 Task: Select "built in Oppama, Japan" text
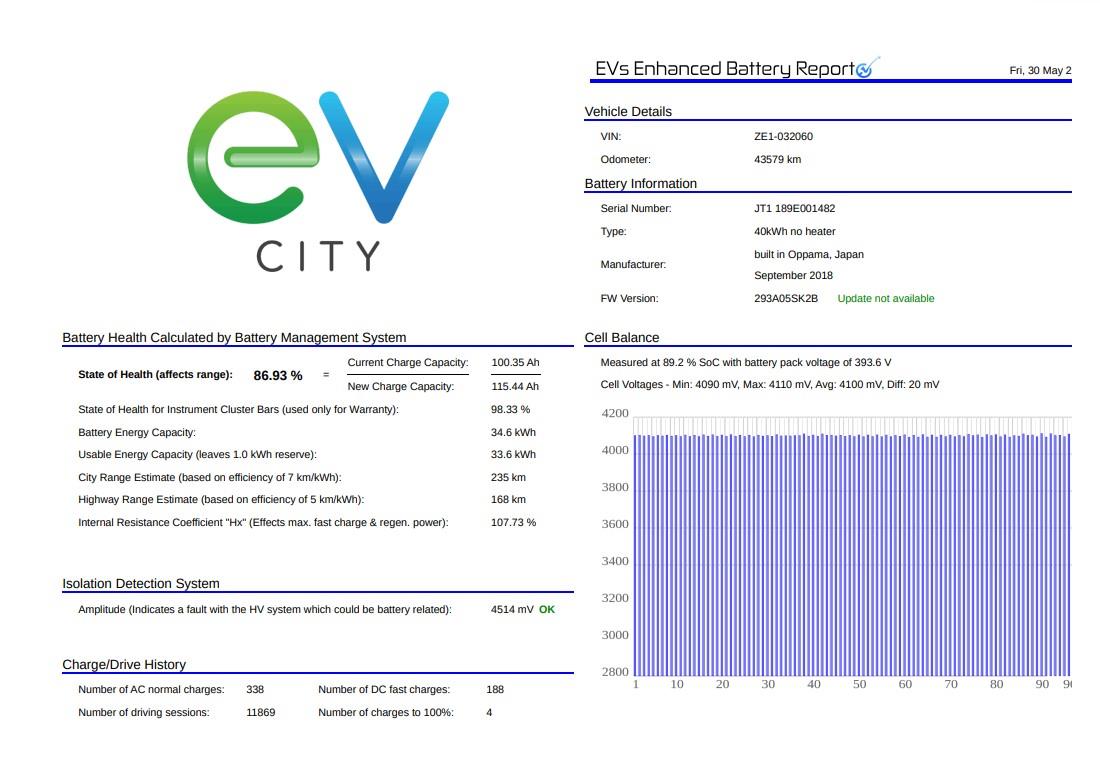coord(809,255)
